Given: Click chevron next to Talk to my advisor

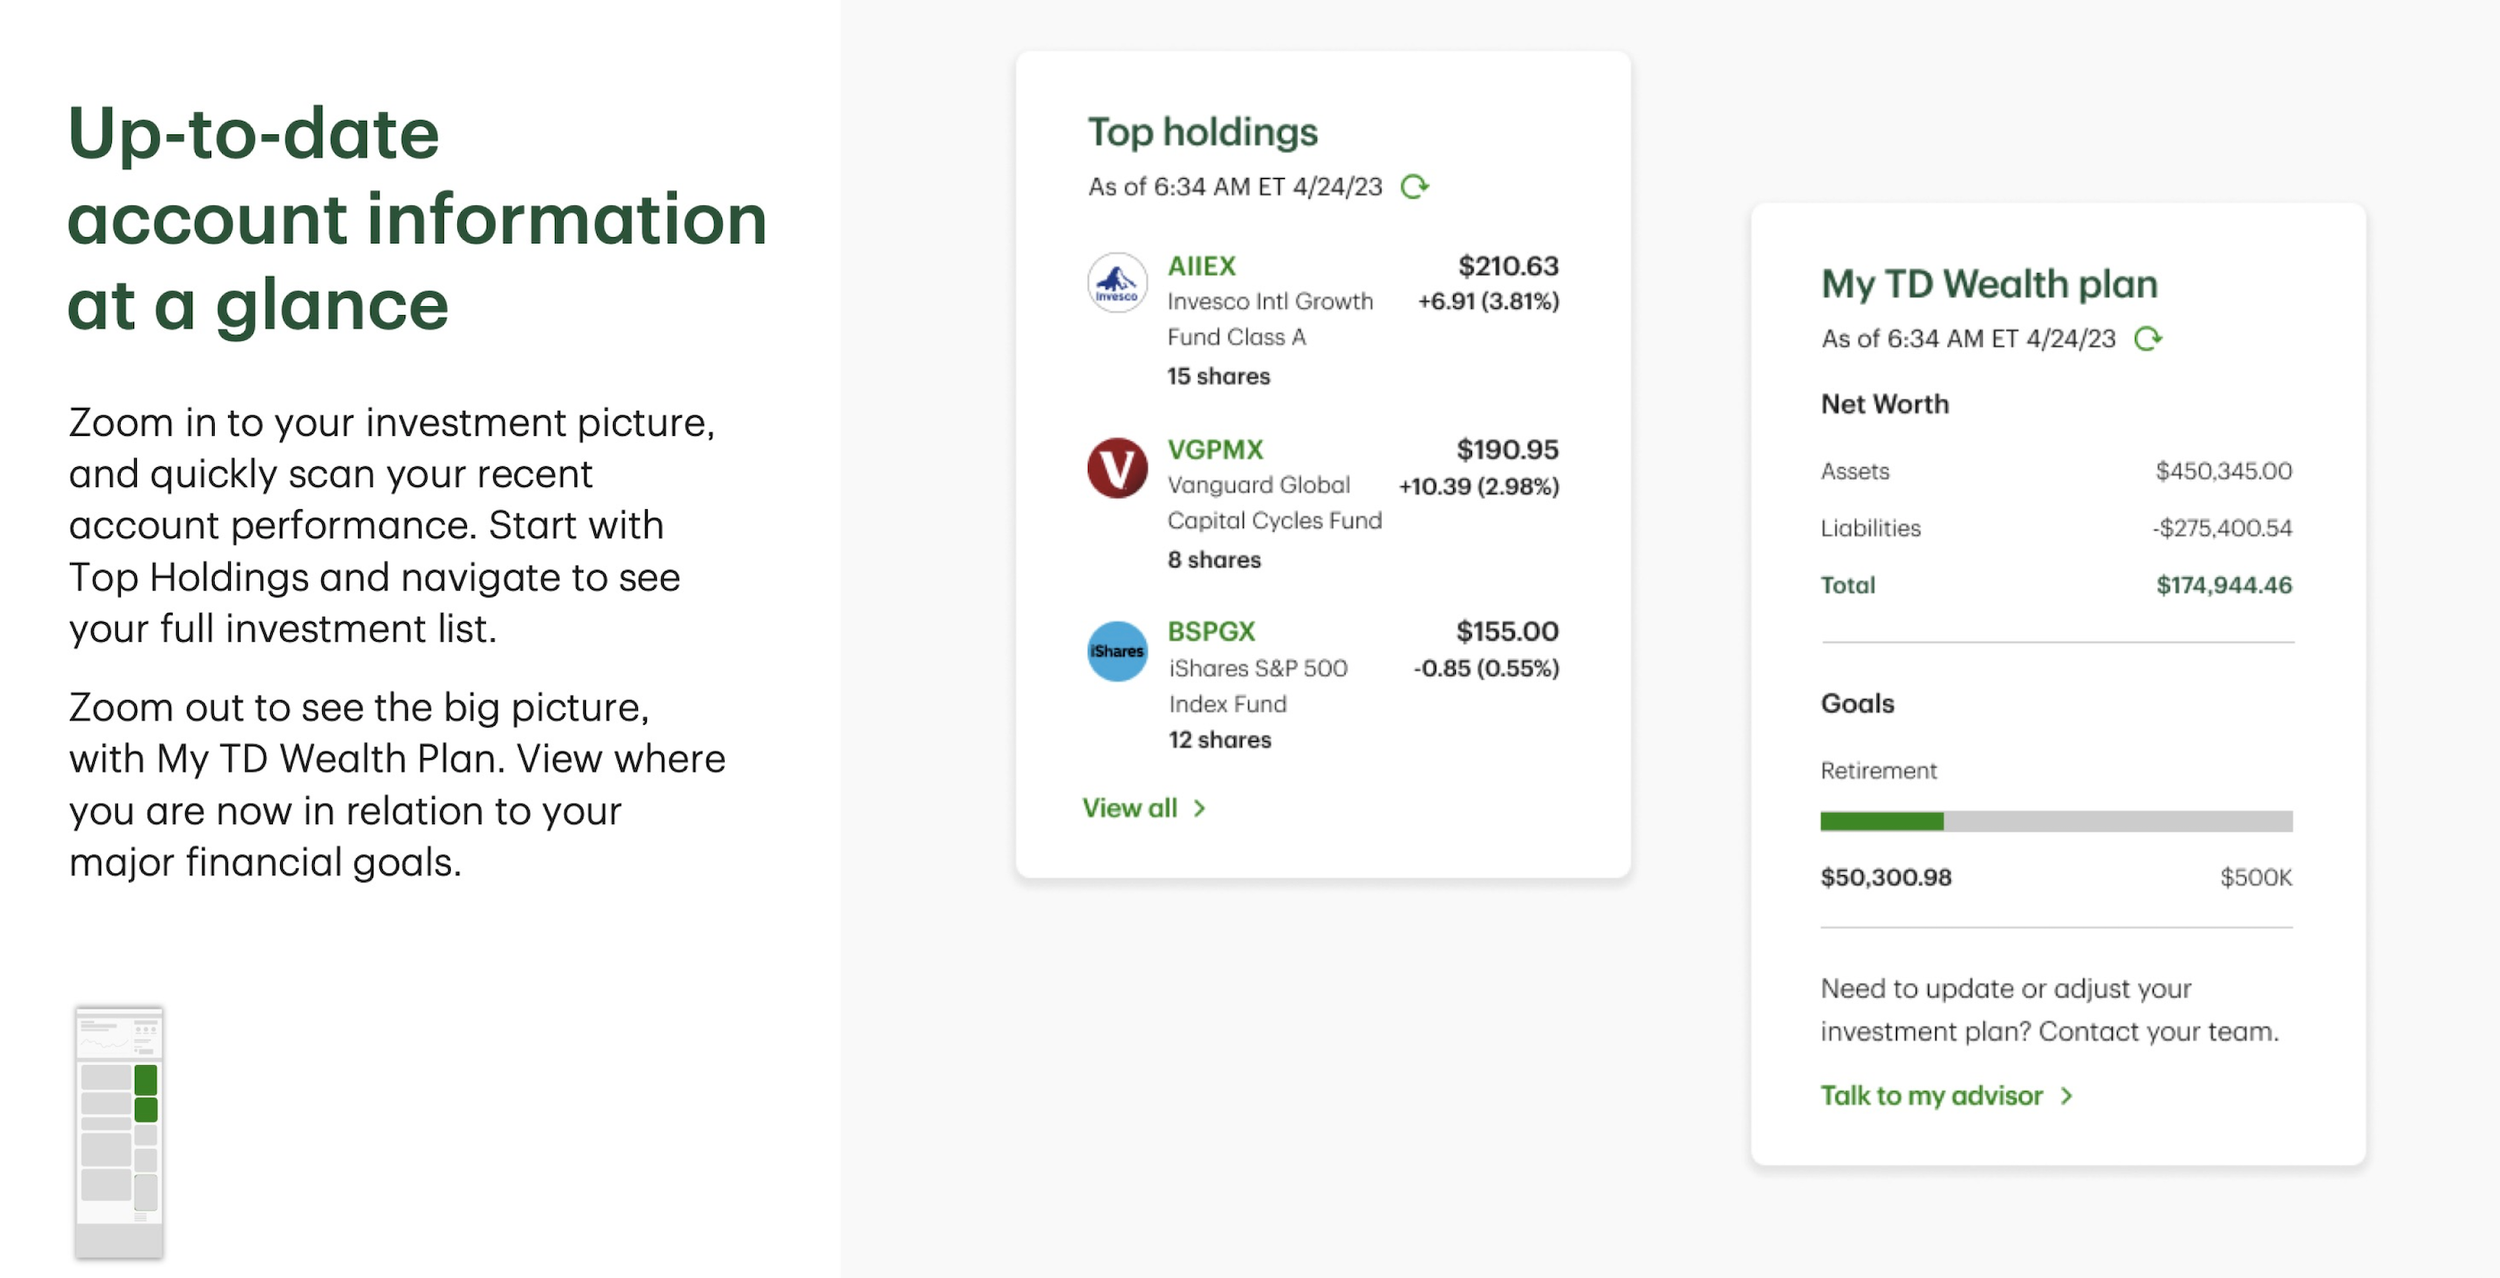Looking at the screenshot, I should pyautogui.click(x=2067, y=1096).
